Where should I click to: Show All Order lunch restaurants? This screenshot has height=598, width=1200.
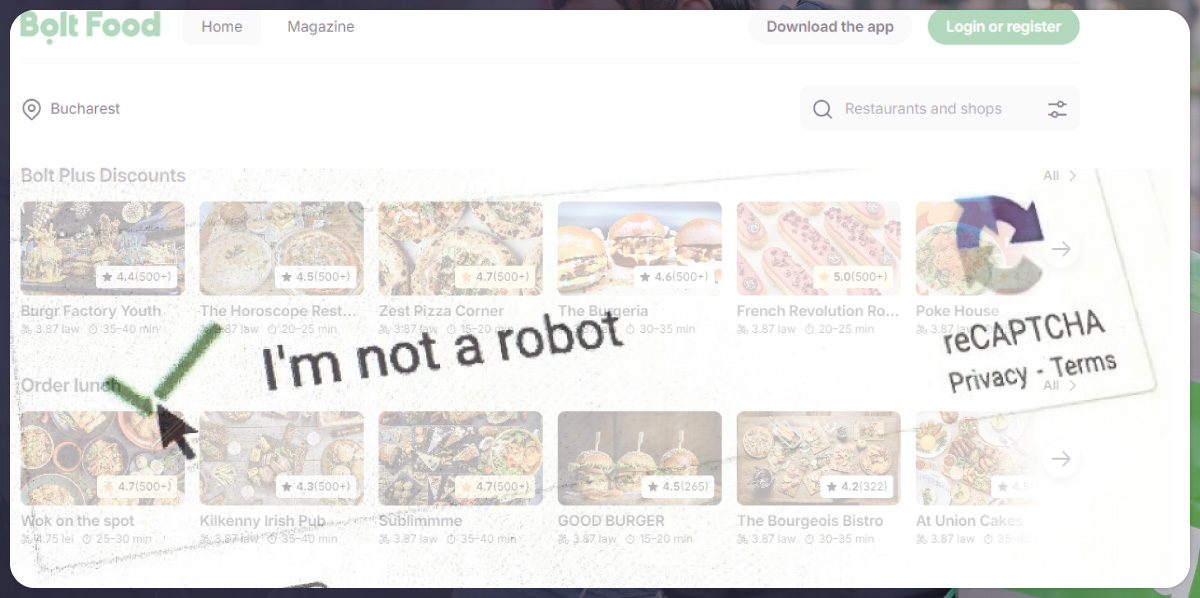pyautogui.click(x=1060, y=385)
